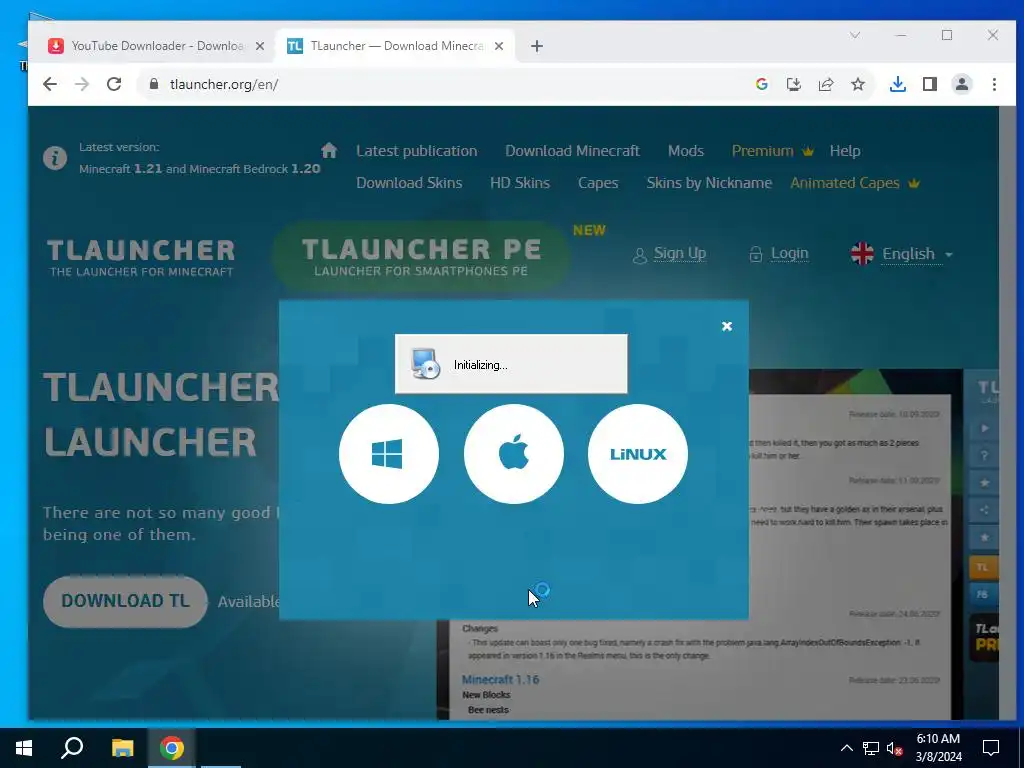
Task: Show hidden system tray icons
Action: click(x=846, y=748)
